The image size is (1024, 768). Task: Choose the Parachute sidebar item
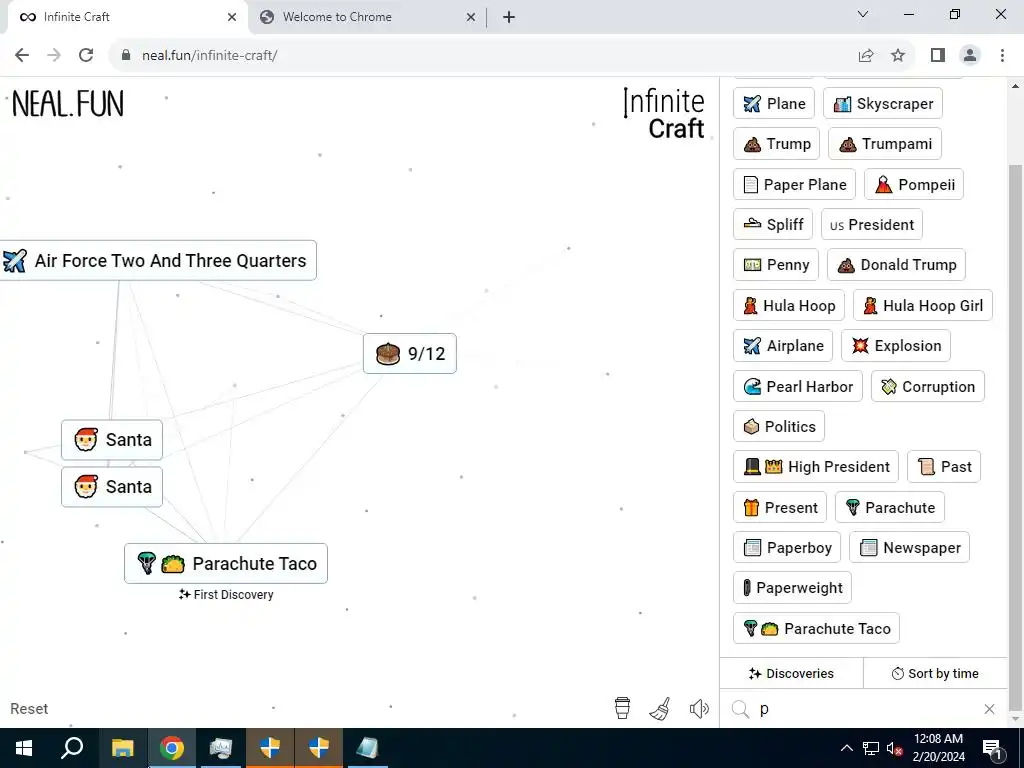coord(890,507)
